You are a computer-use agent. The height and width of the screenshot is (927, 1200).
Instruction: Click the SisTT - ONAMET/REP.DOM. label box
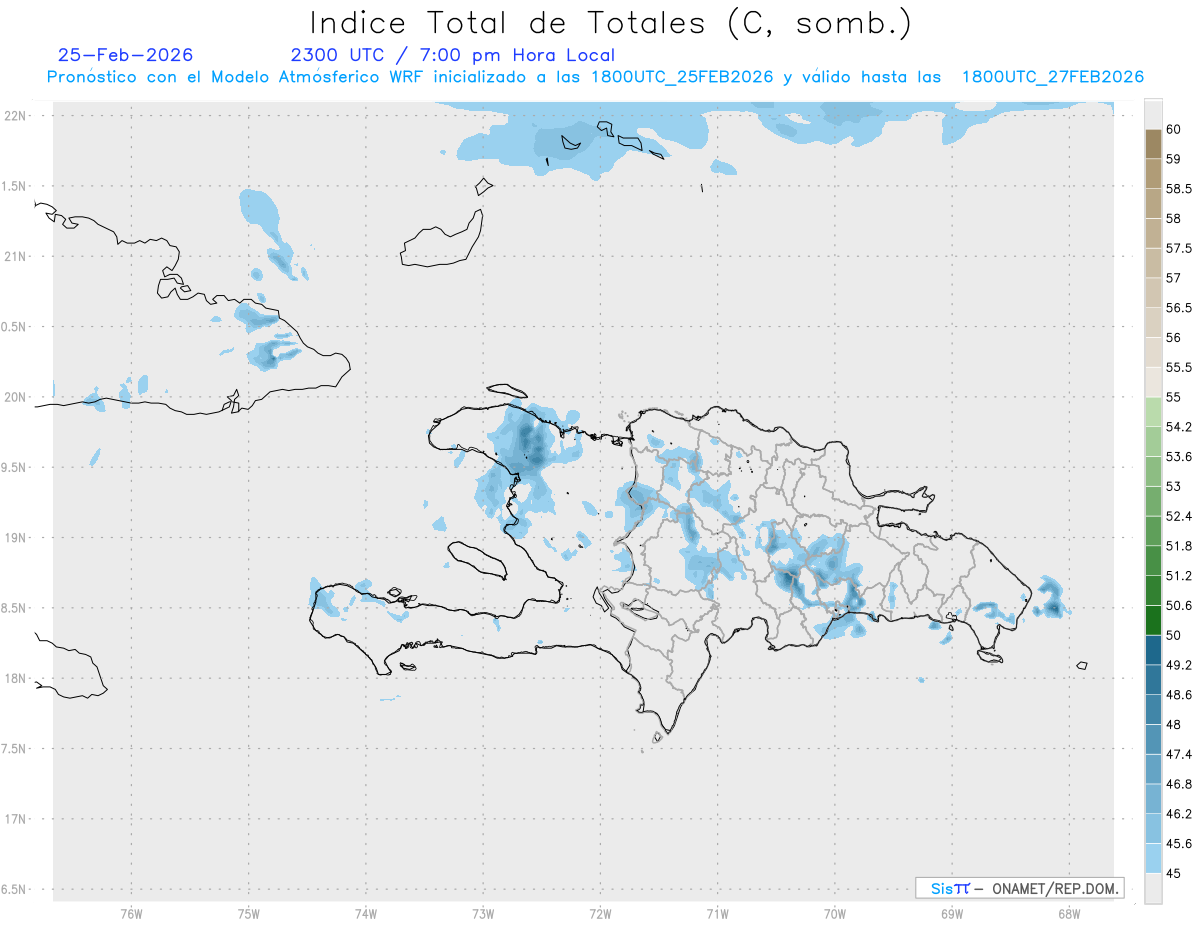click(1019, 888)
